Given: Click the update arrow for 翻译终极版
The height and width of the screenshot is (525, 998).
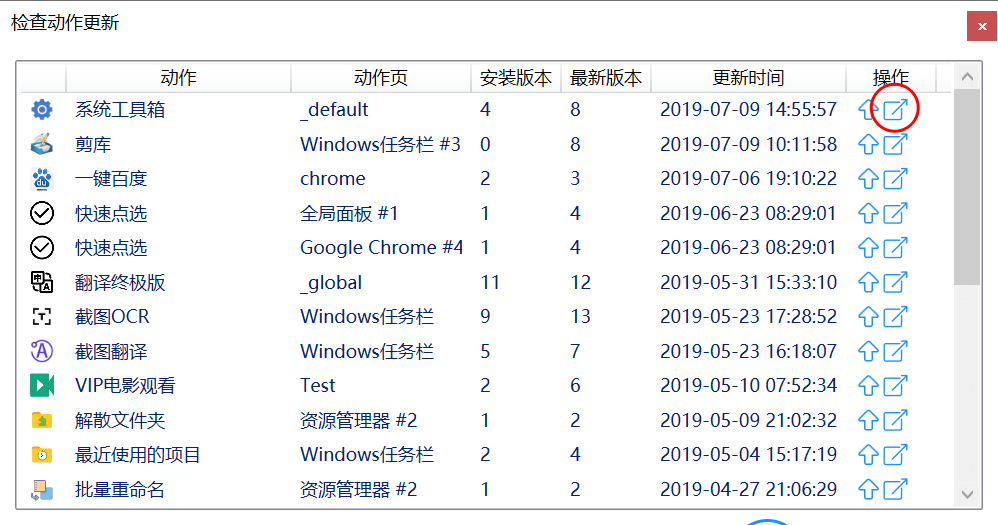Looking at the screenshot, I should point(868,283).
